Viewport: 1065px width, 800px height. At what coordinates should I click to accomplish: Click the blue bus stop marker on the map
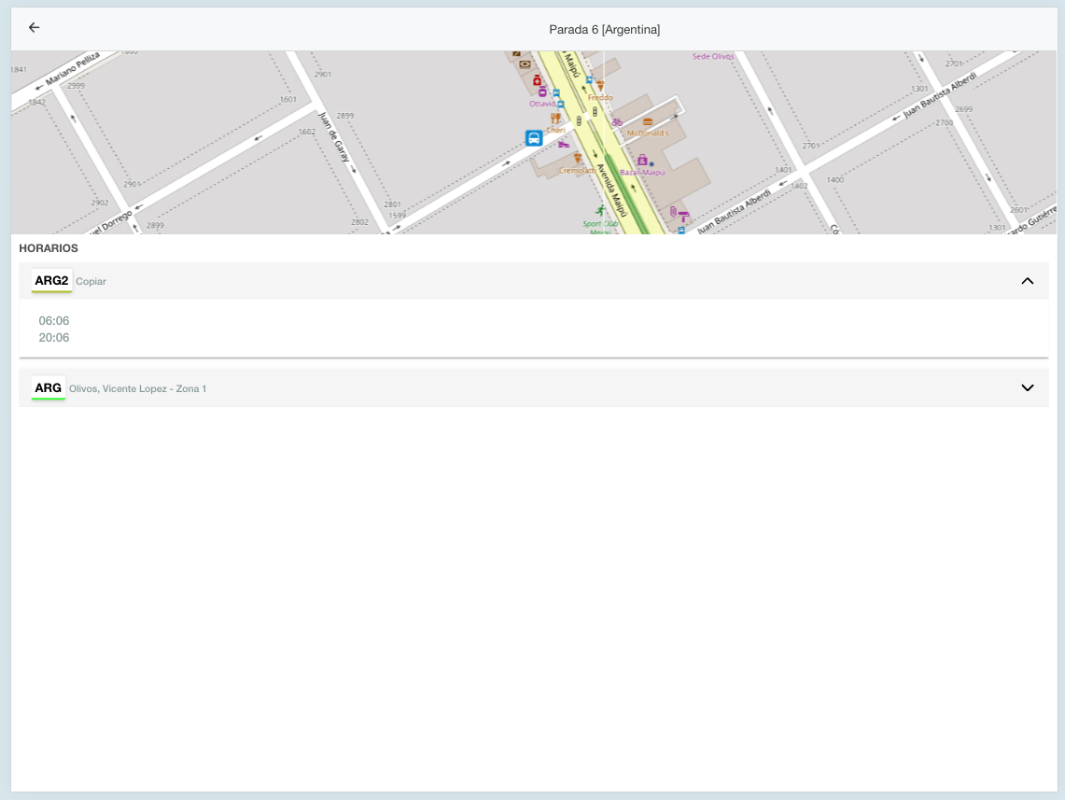click(x=534, y=139)
